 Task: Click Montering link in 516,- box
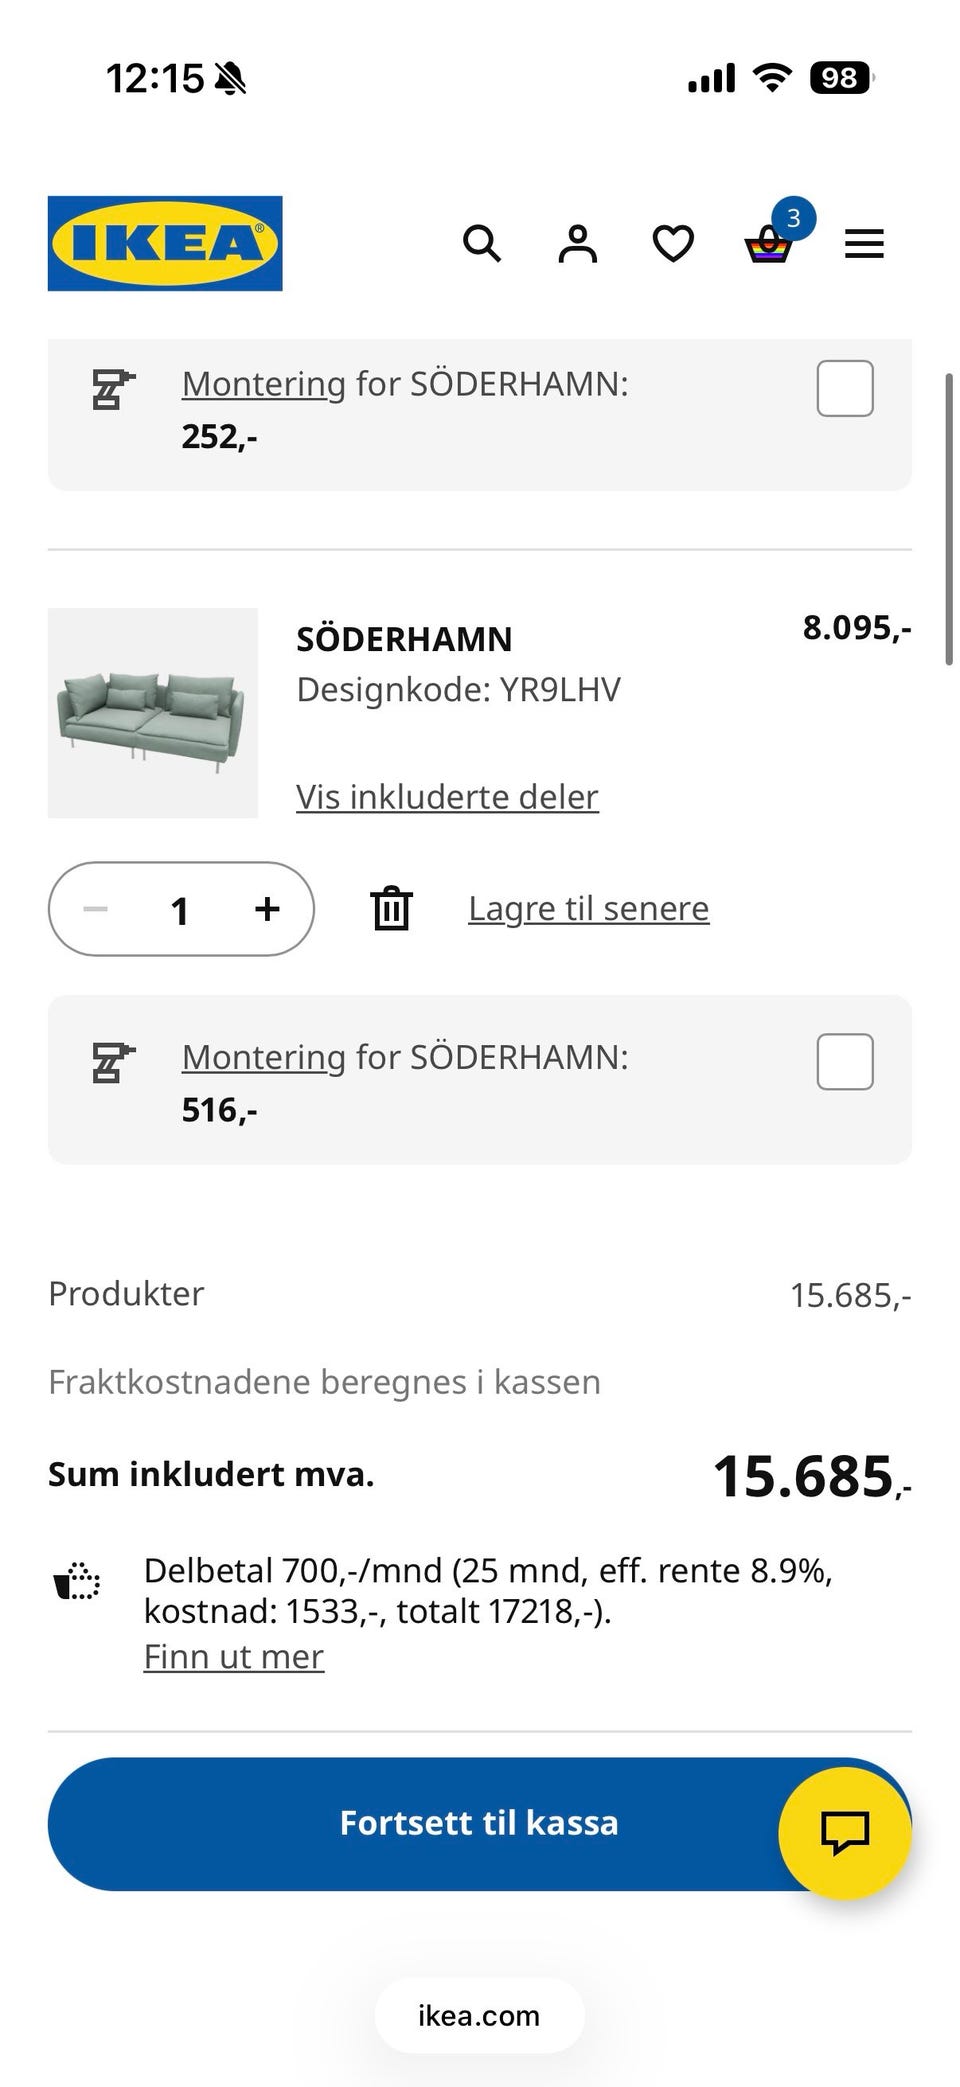point(263,1057)
